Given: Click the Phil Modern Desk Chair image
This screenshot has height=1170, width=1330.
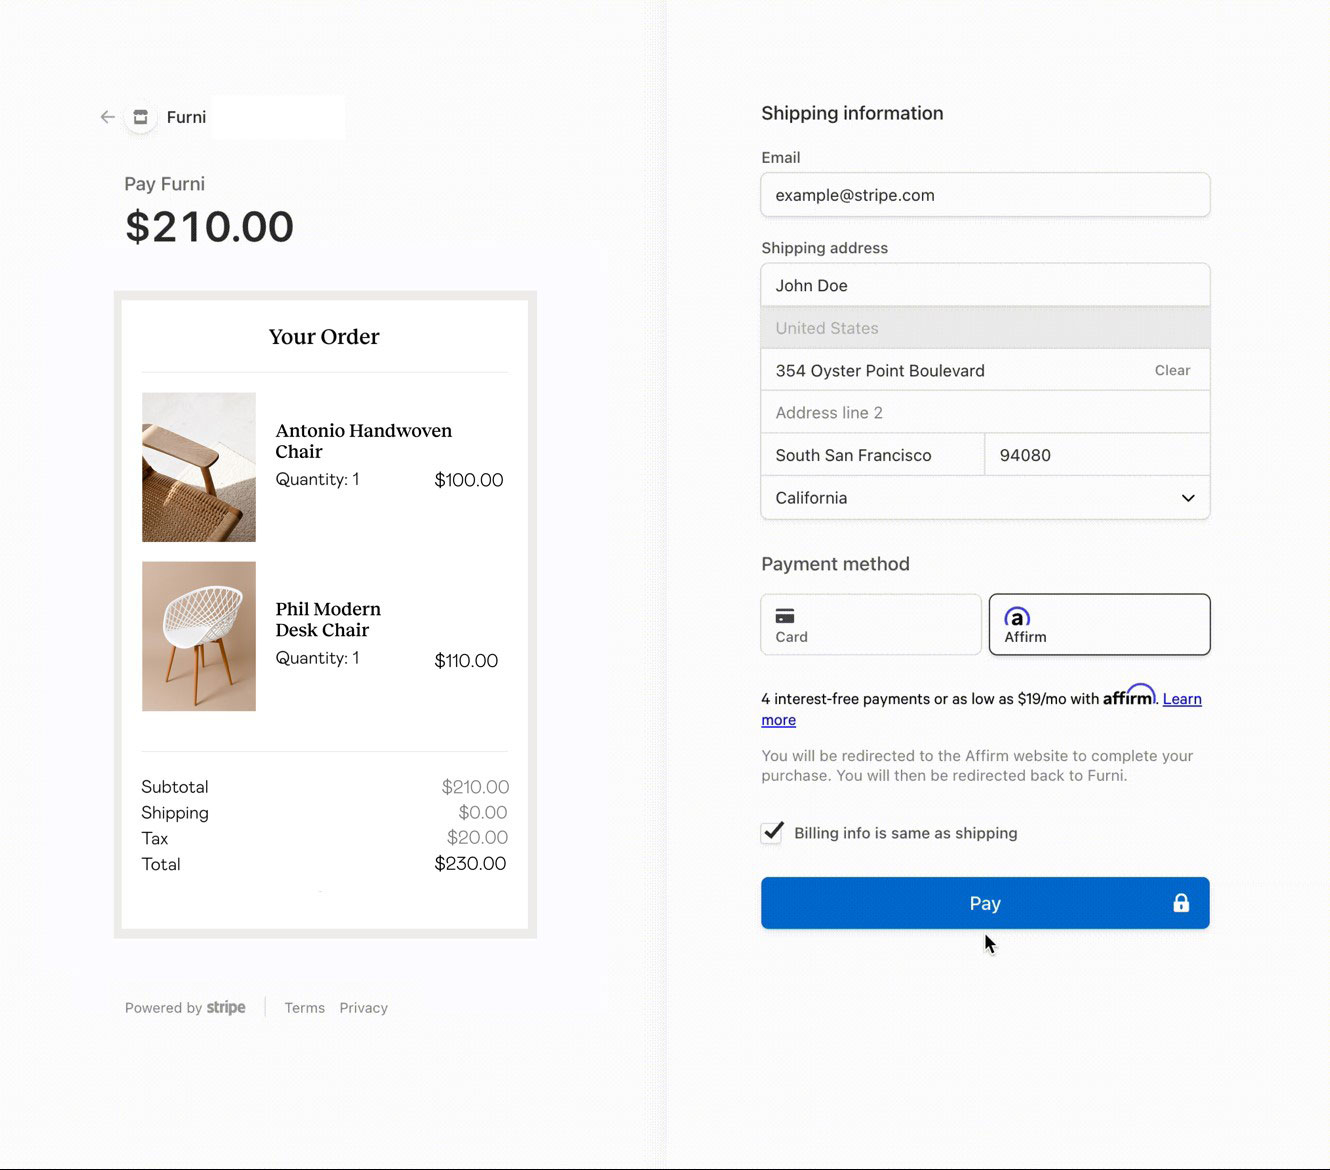Looking at the screenshot, I should 199,636.
